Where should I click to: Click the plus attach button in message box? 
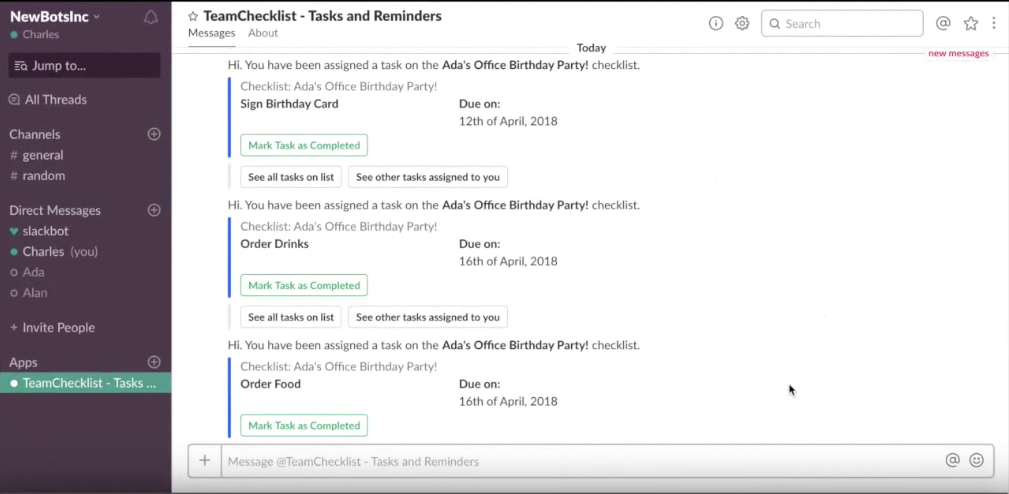[205, 461]
